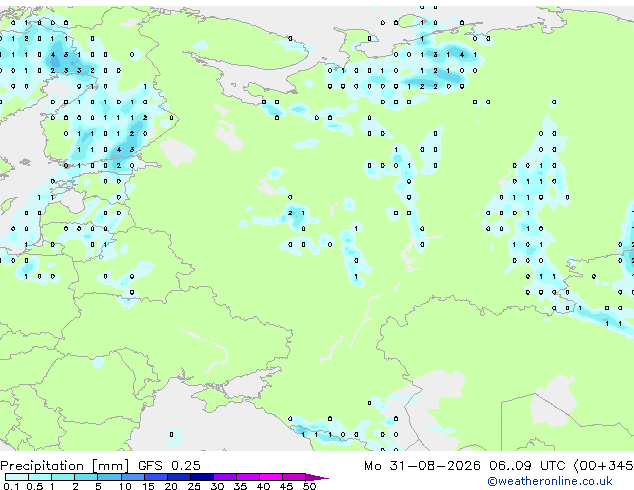Pick the 5–10 mm legend color swatch

(109, 477)
